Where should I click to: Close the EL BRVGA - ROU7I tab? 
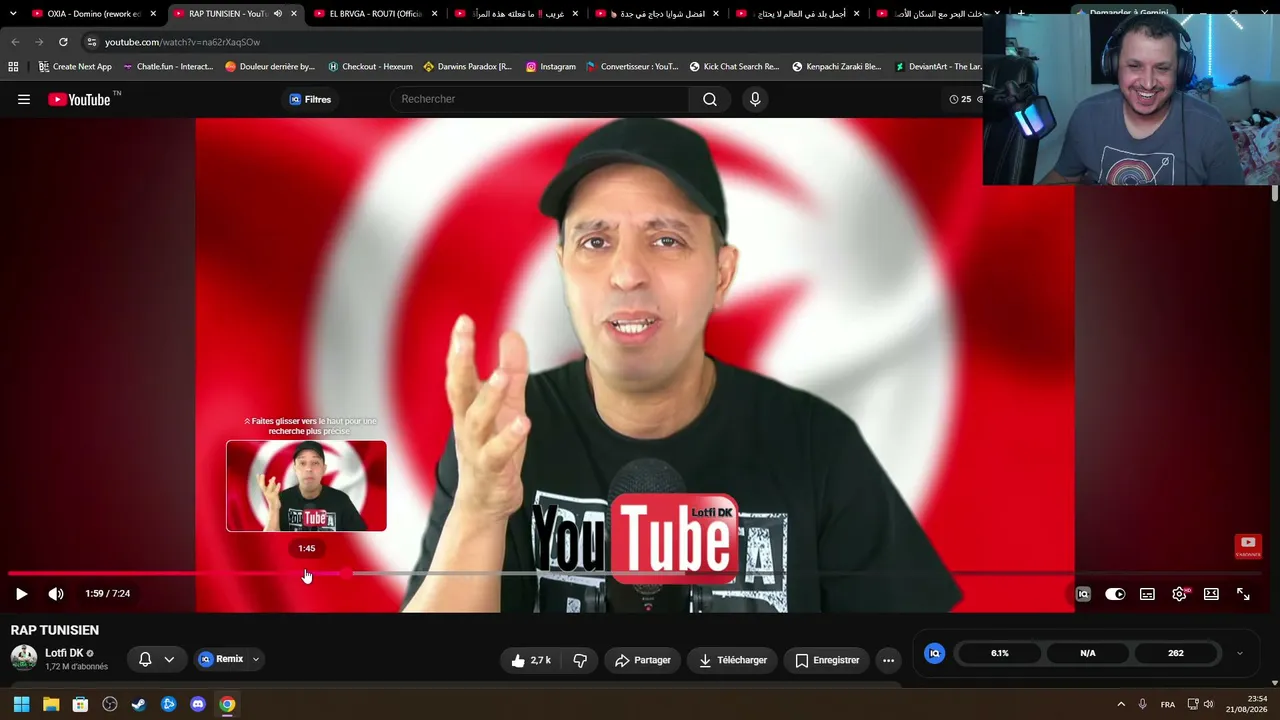point(434,14)
